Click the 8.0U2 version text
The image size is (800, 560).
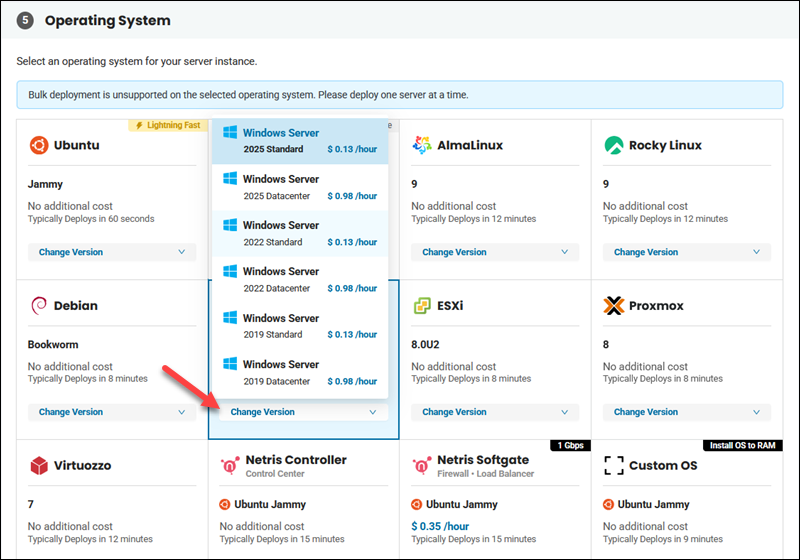coord(425,344)
